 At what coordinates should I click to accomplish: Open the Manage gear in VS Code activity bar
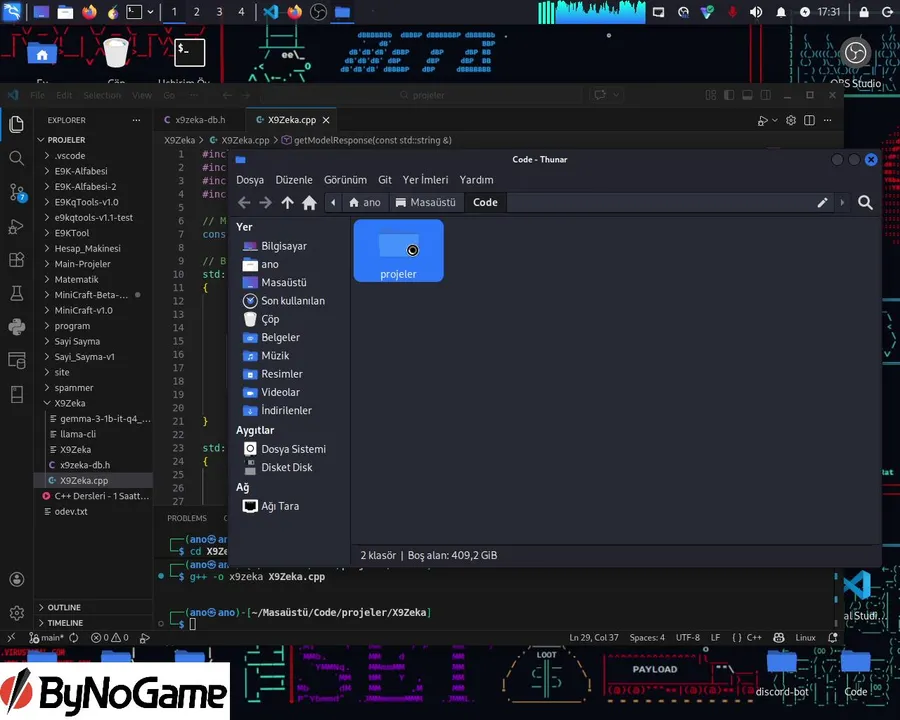(17, 613)
